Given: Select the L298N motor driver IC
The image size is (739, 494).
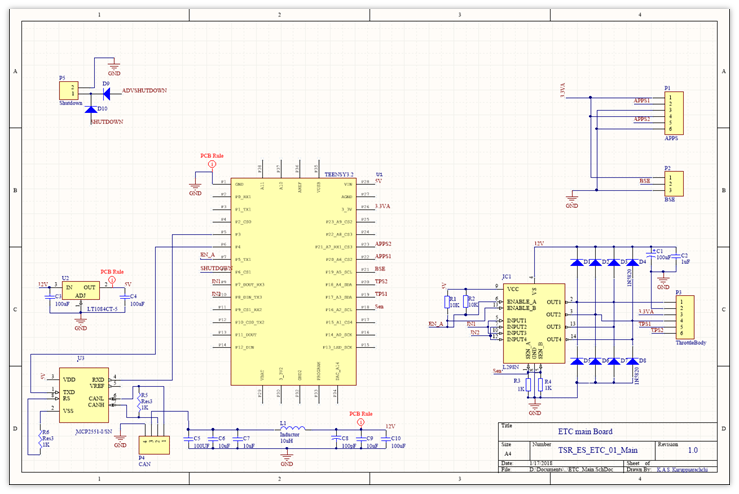Looking at the screenshot, I should [x=532, y=316].
